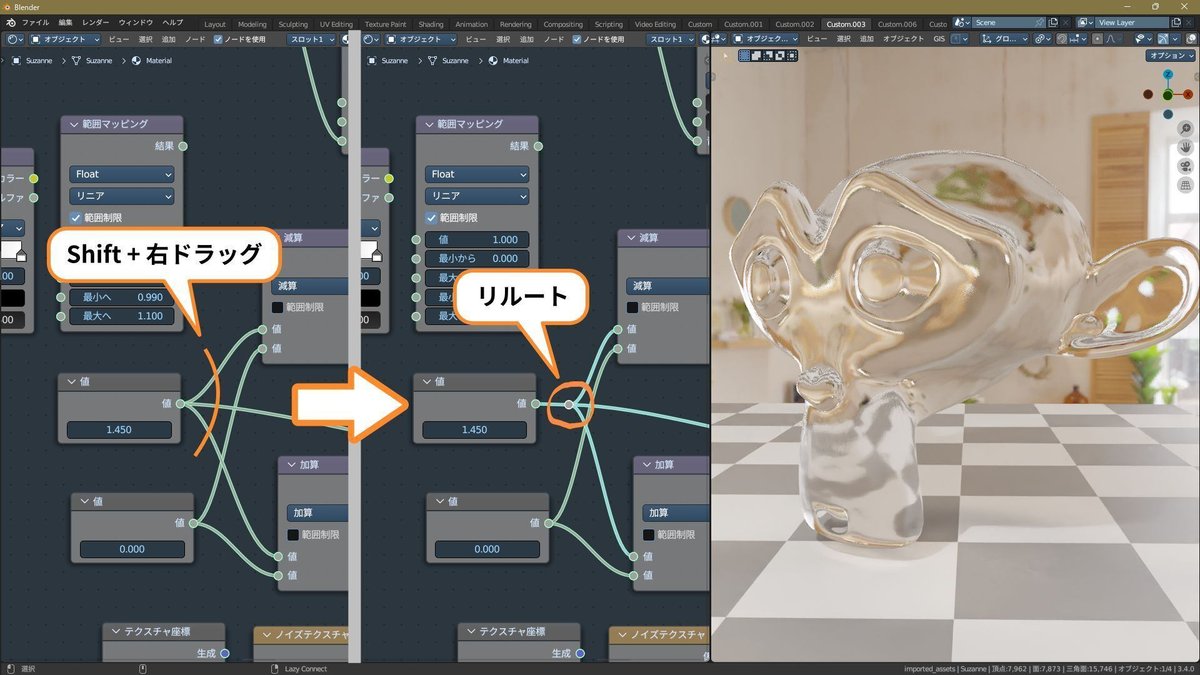Open the オプション dropdown in viewport
1200x675 pixels.
pyautogui.click(x=1170, y=56)
